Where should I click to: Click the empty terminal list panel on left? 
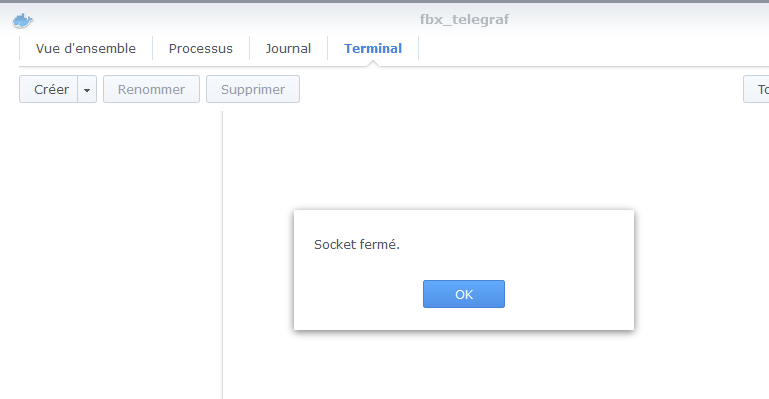120,255
